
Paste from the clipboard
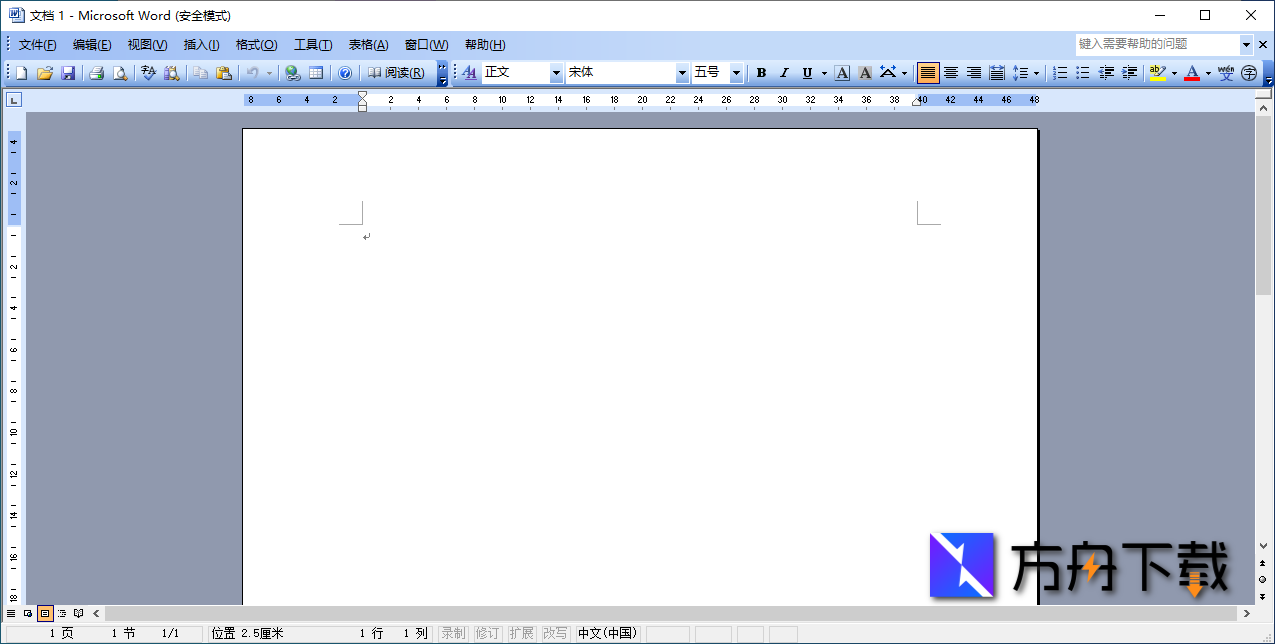click(x=225, y=72)
